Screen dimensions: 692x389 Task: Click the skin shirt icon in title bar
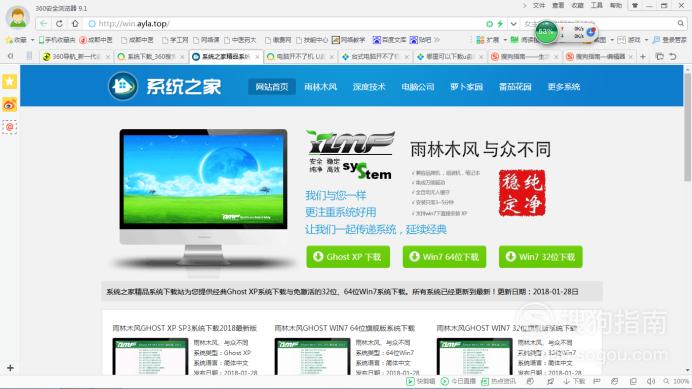pos(635,5)
